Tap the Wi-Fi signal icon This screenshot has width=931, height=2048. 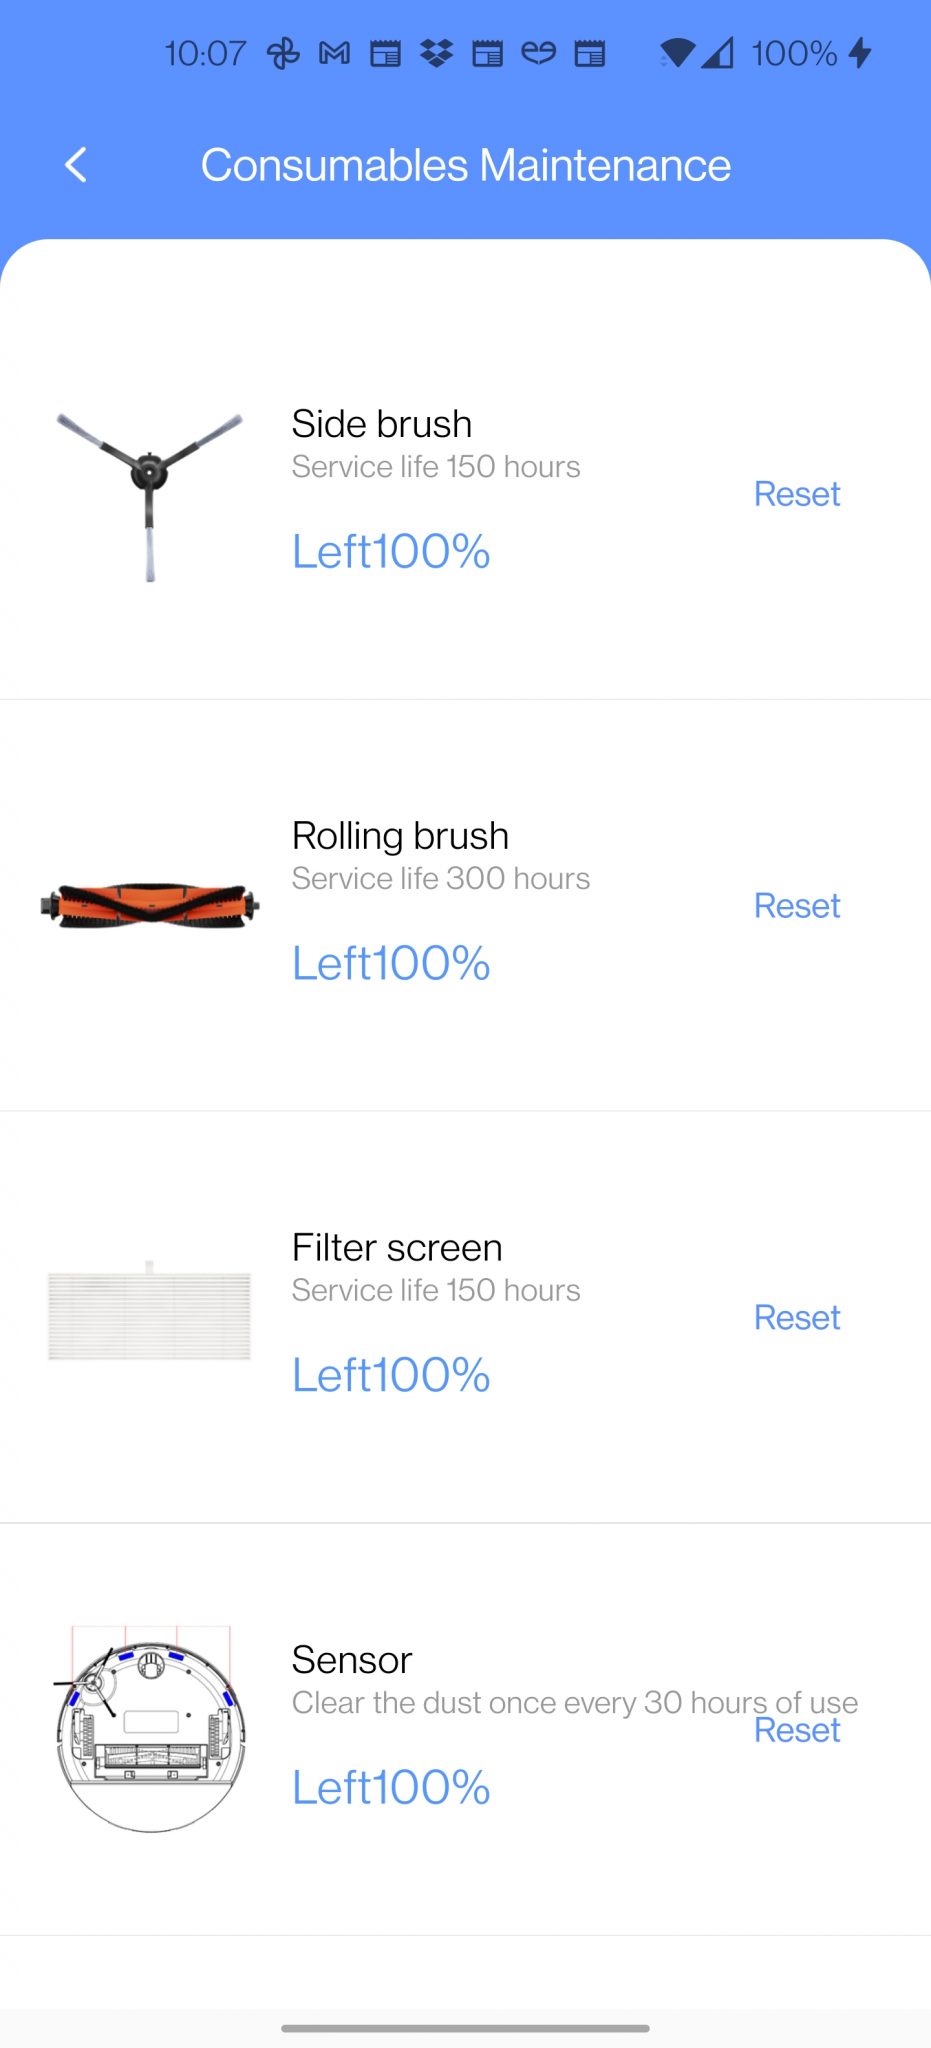click(x=677, y=53)
